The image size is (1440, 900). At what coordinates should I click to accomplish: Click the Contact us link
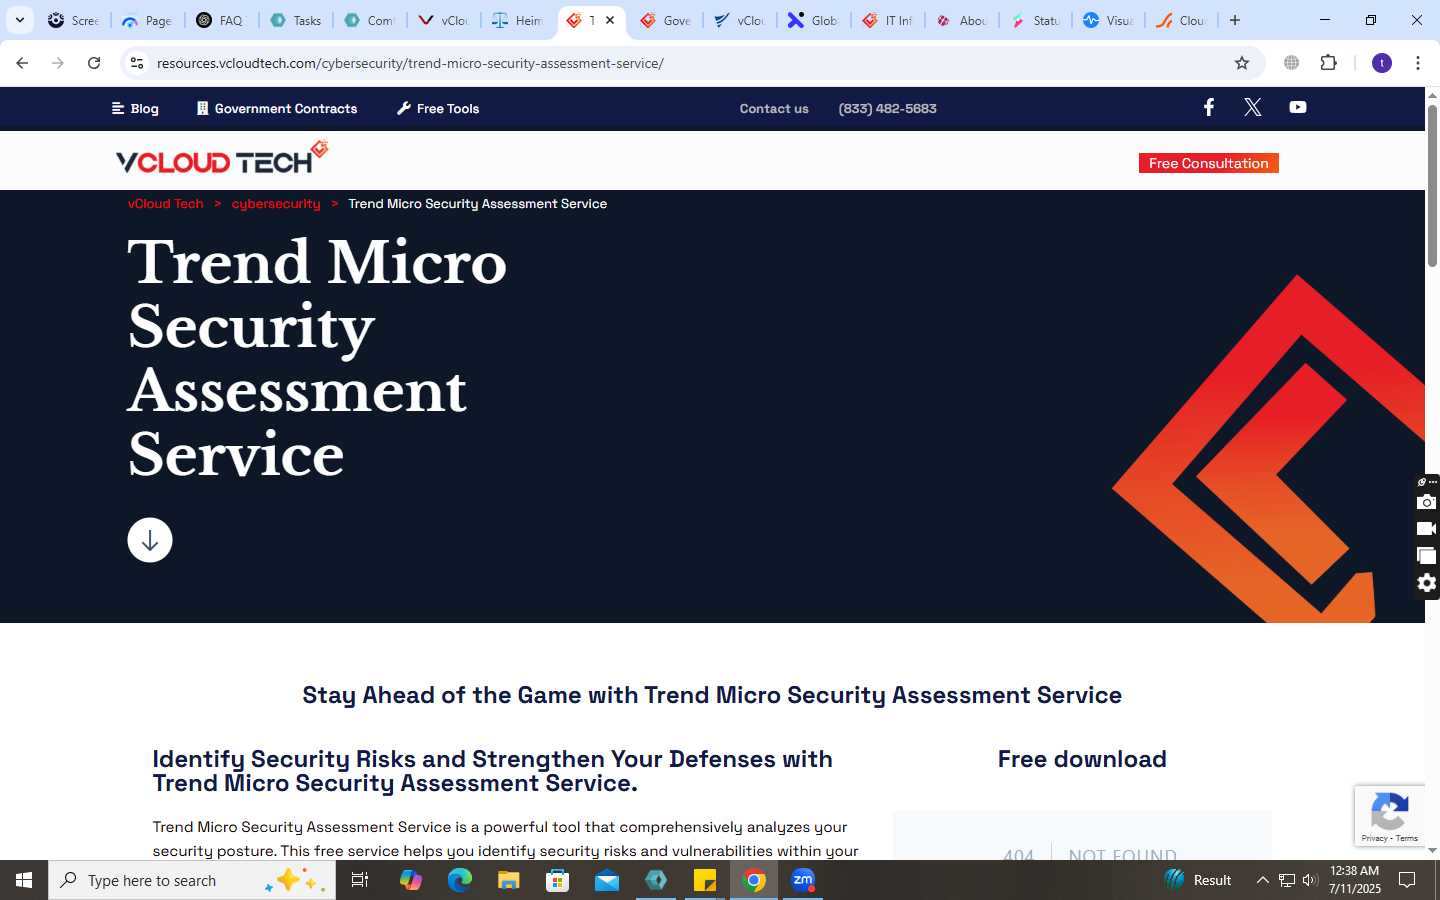774,109
